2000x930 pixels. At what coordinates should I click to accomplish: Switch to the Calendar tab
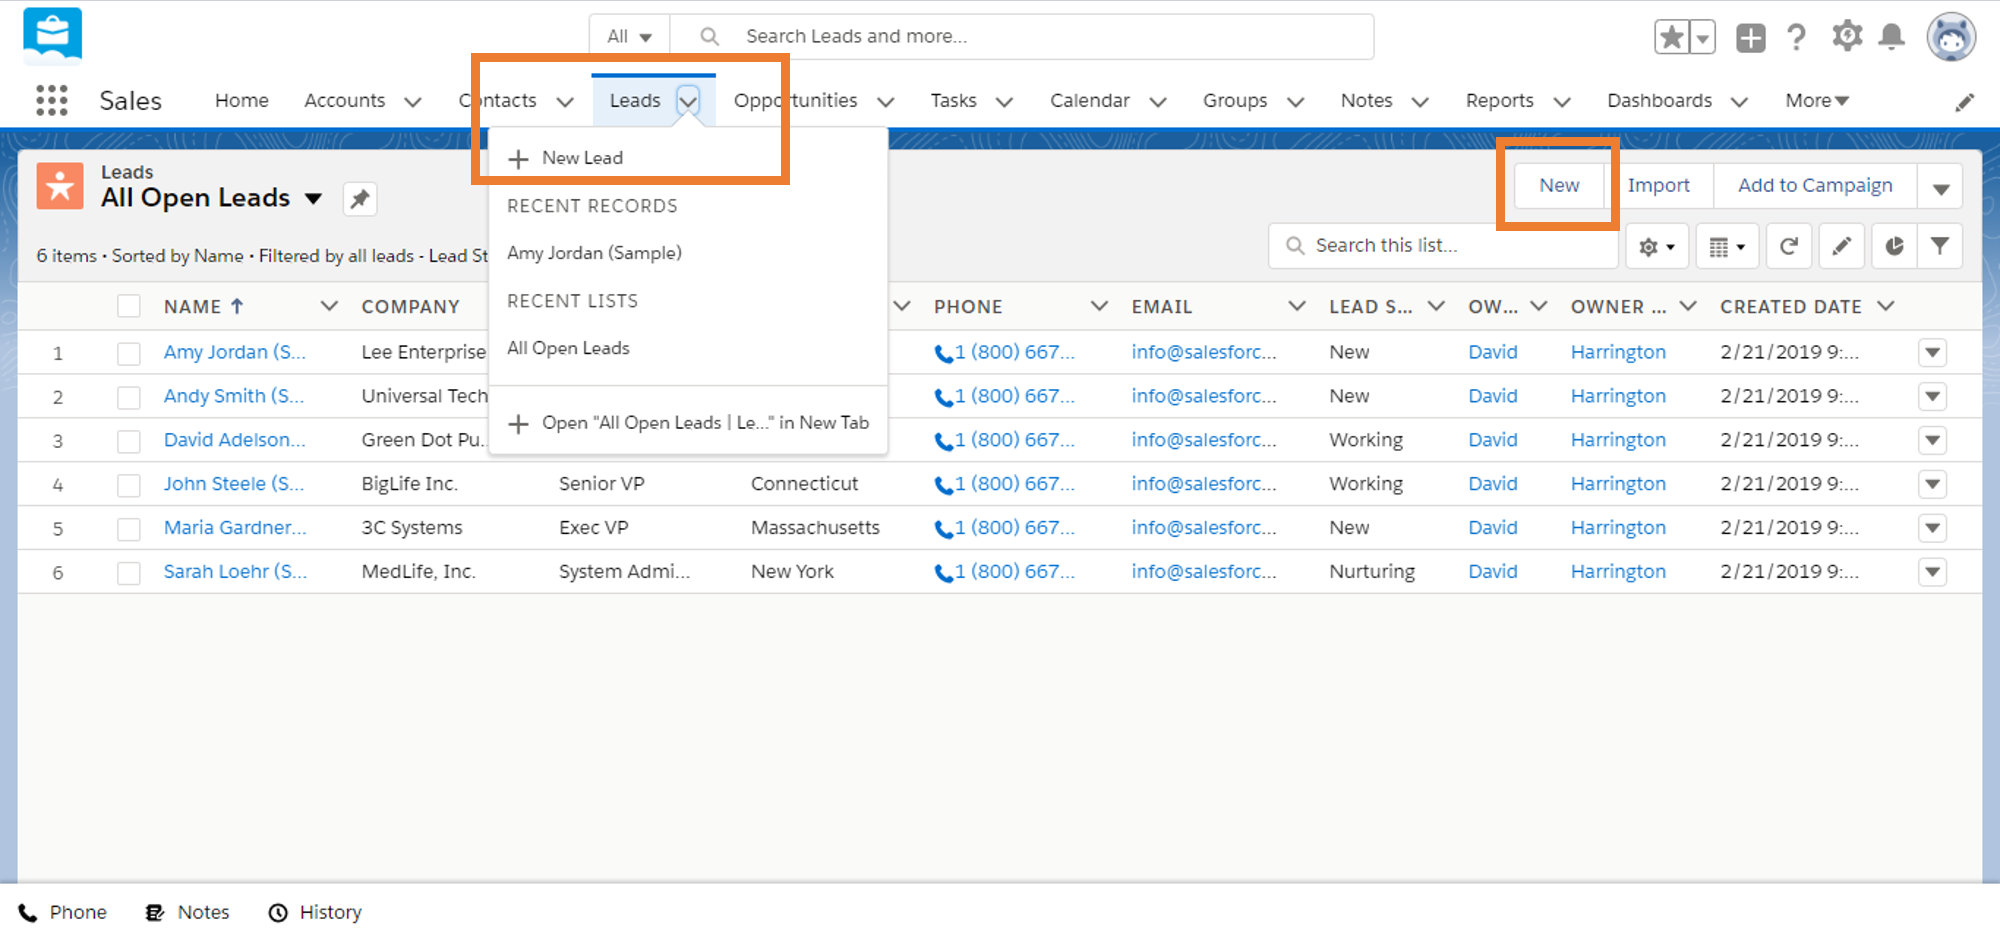(1089, 101)
